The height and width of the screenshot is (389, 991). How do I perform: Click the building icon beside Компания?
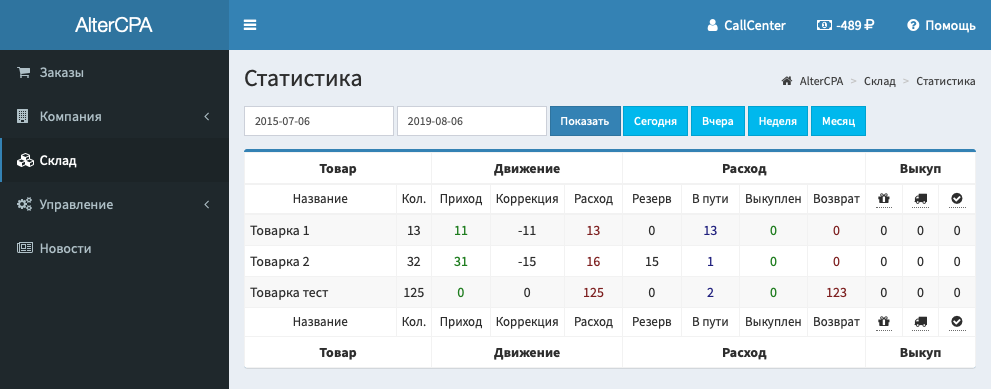click(23, 116)
